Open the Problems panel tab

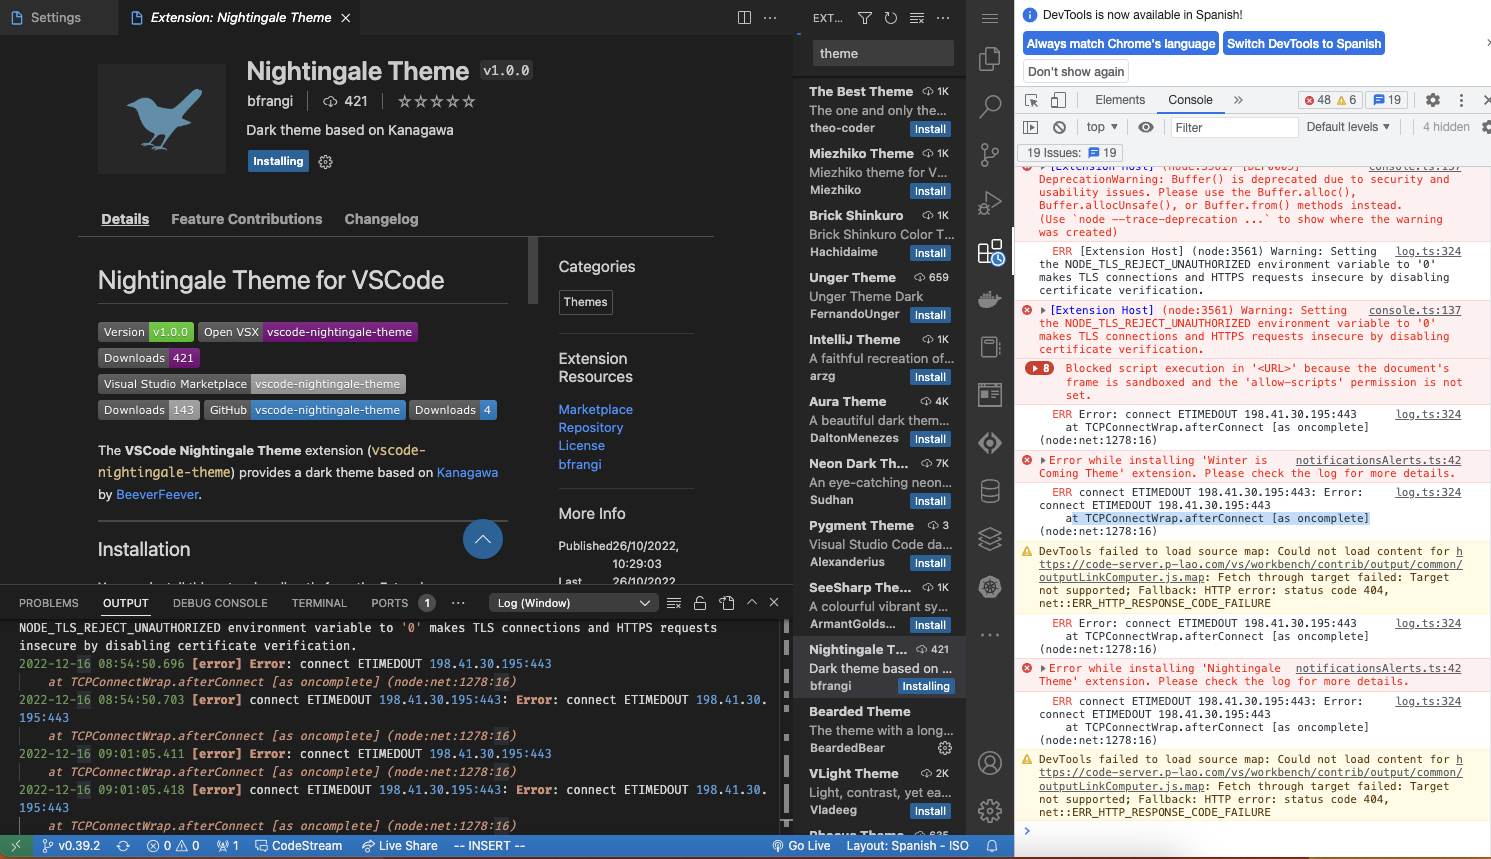click(49, 603)
